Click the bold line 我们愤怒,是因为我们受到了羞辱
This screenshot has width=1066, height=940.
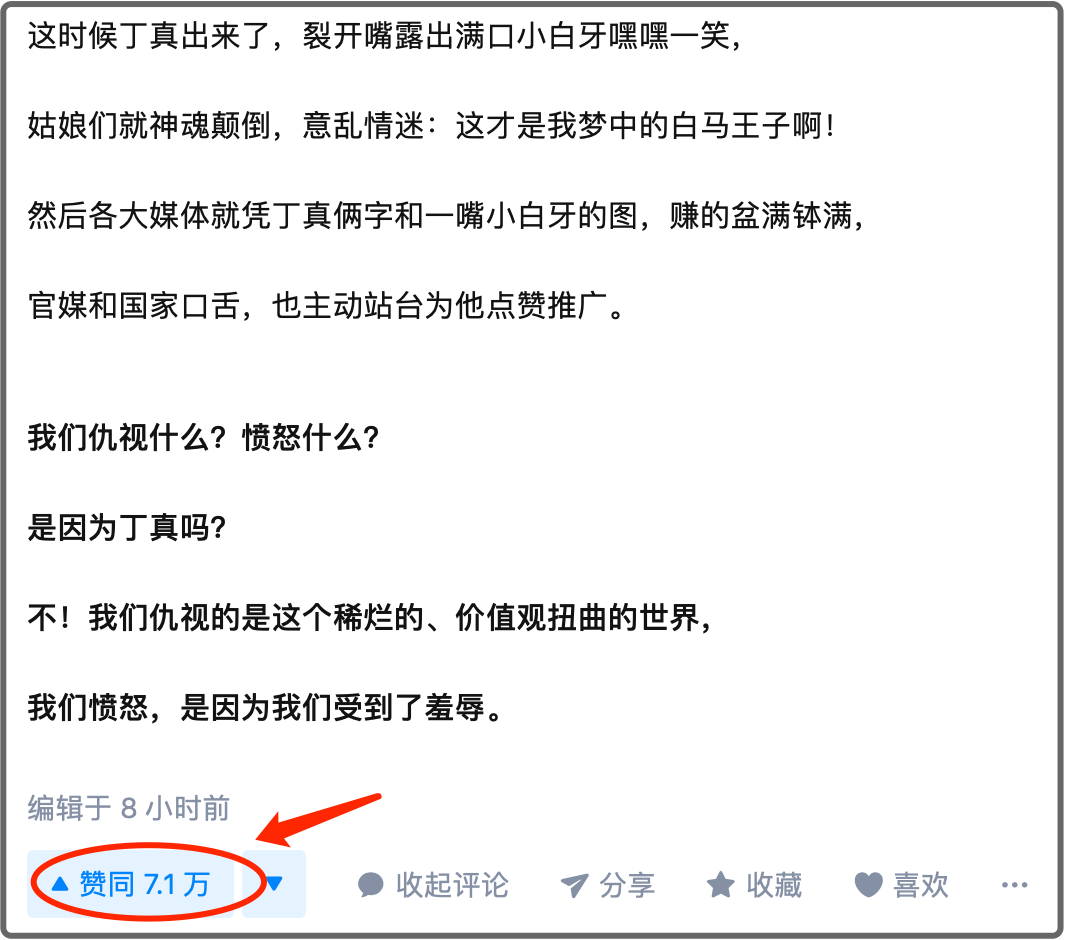(x=265, y=708)
